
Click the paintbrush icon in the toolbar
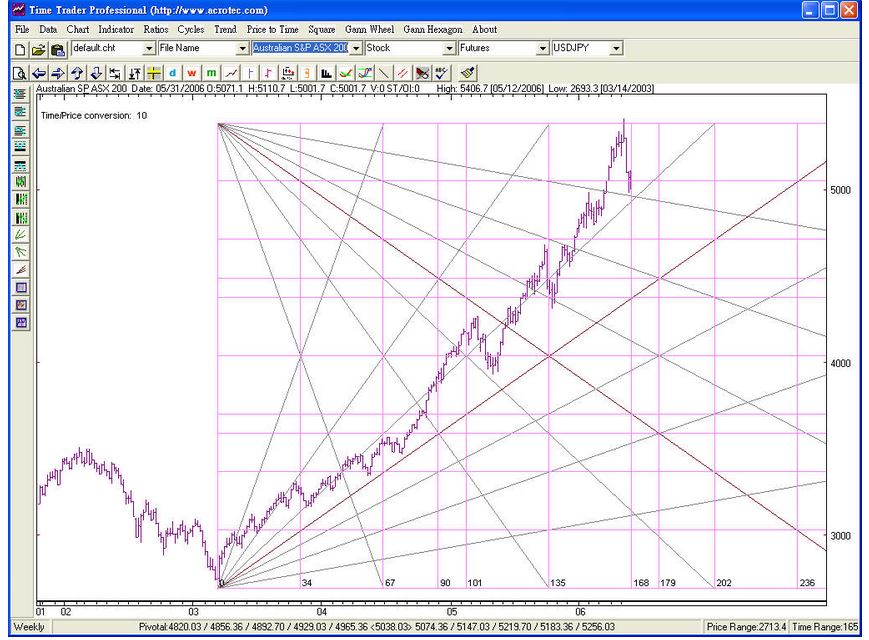click(467, 73)
